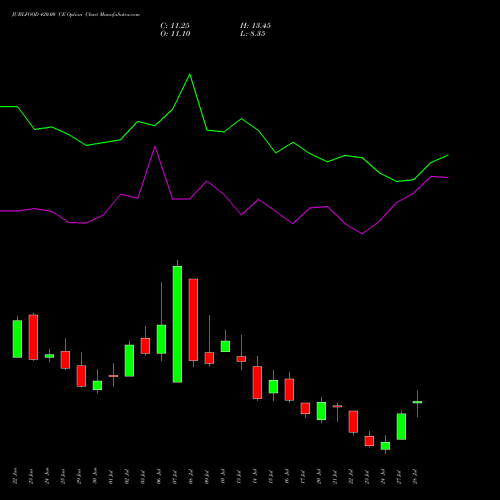
Task: Click the high price 'H: 13.45'
Action: [255, 26]
